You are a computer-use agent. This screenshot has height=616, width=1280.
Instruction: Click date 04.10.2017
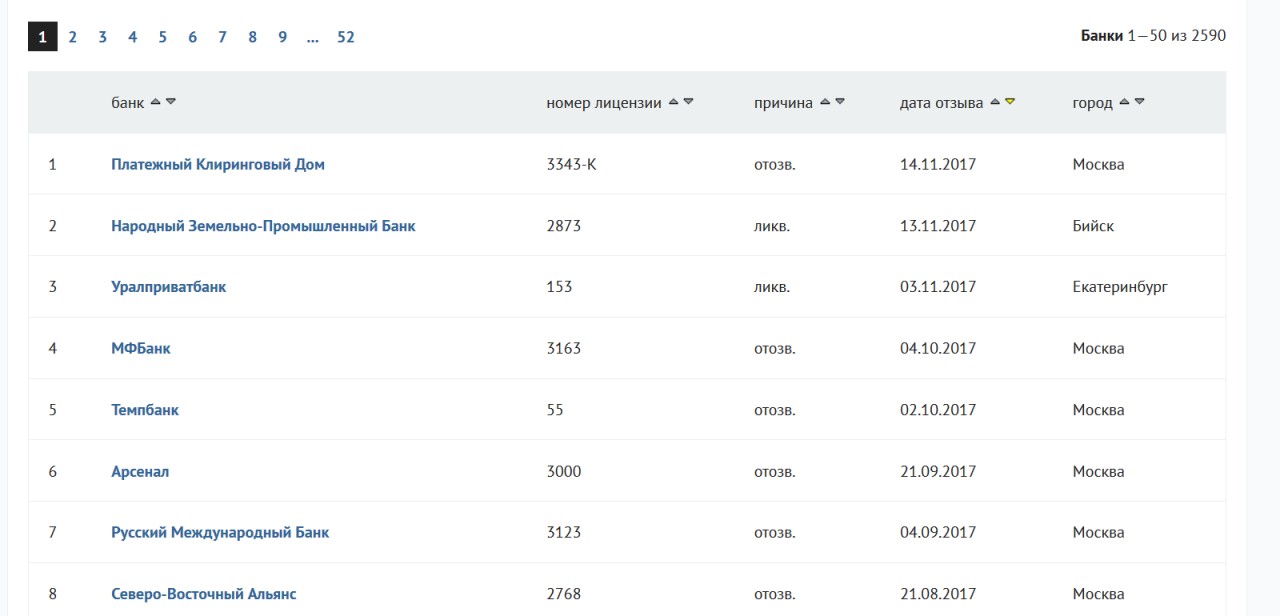pyautogui.click(x=938, y=348)
